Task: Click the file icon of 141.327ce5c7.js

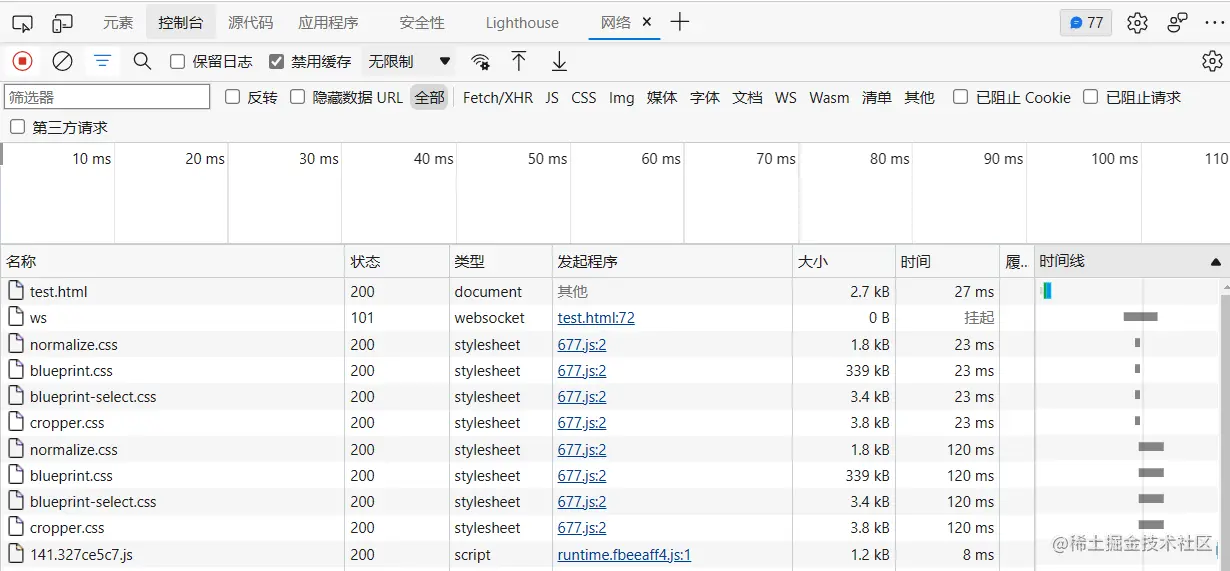Action: click(15, 554)
